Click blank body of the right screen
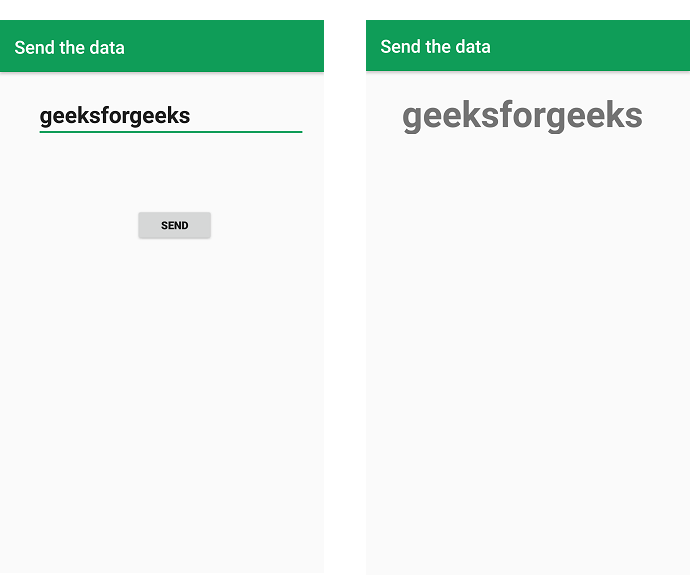Image resolution: width=691 pixels, height=576 pixels. click(x=528, y=353)
